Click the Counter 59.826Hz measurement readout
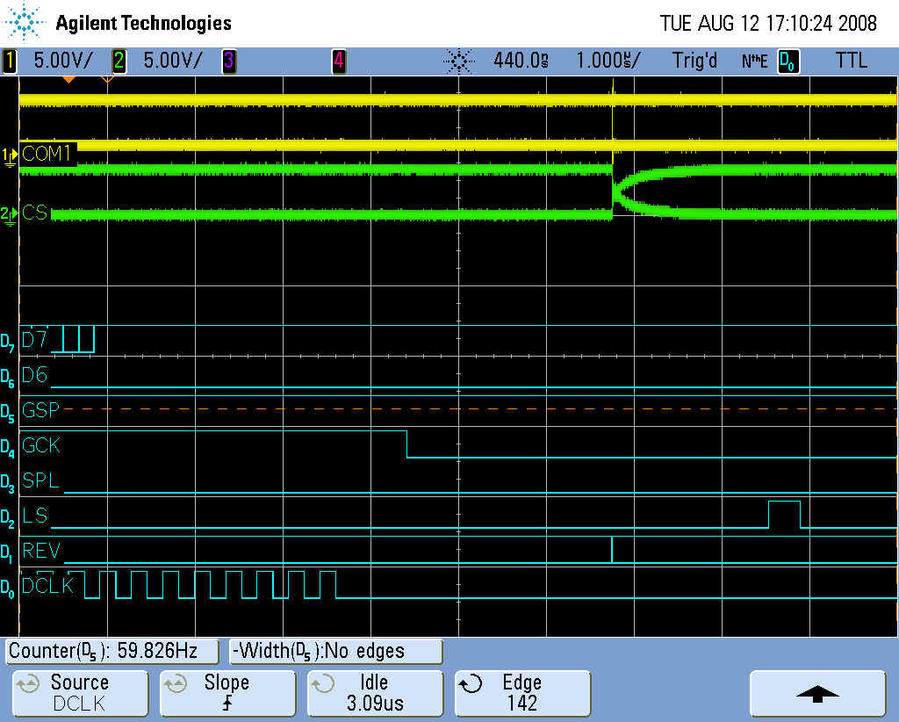The image size is (899, 722). 112,651
